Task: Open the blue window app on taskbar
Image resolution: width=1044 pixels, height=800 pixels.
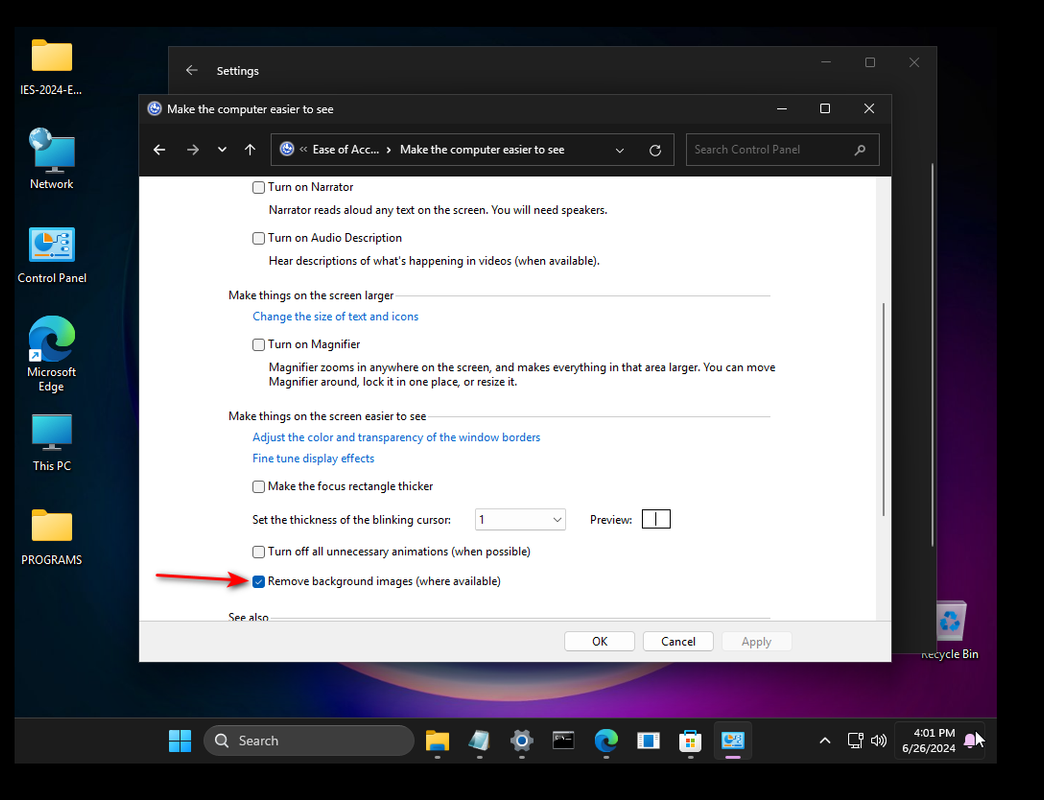Action: 648,741
